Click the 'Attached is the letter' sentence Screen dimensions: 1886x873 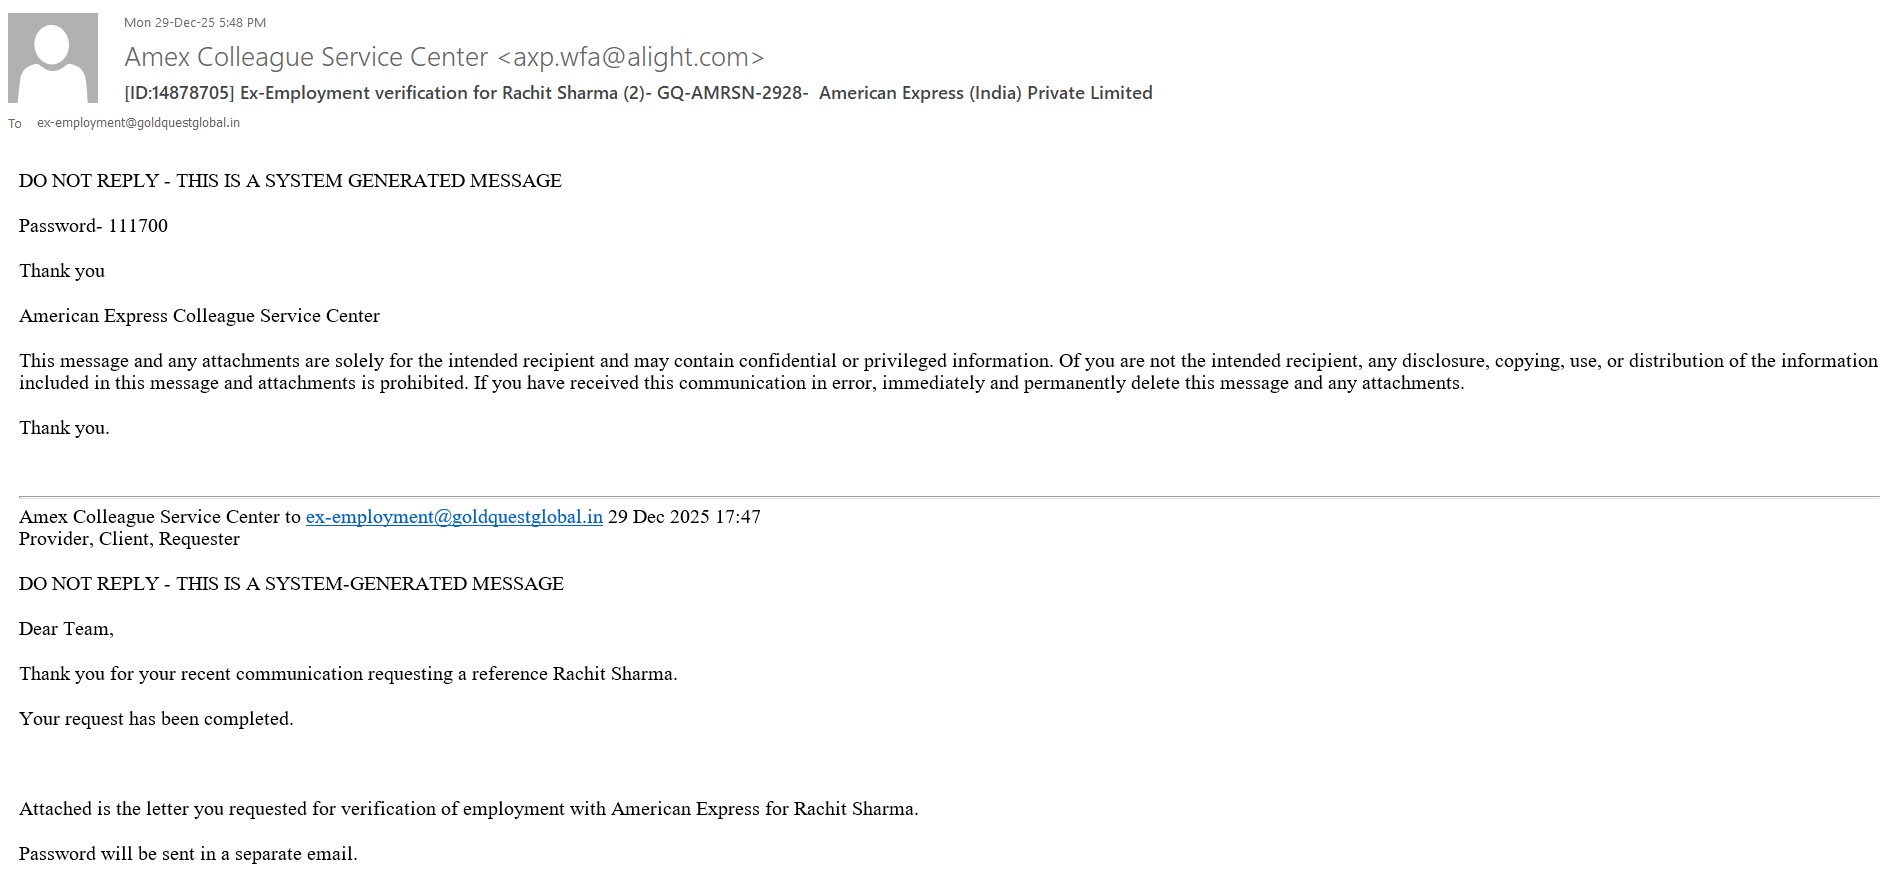point(468,809)
